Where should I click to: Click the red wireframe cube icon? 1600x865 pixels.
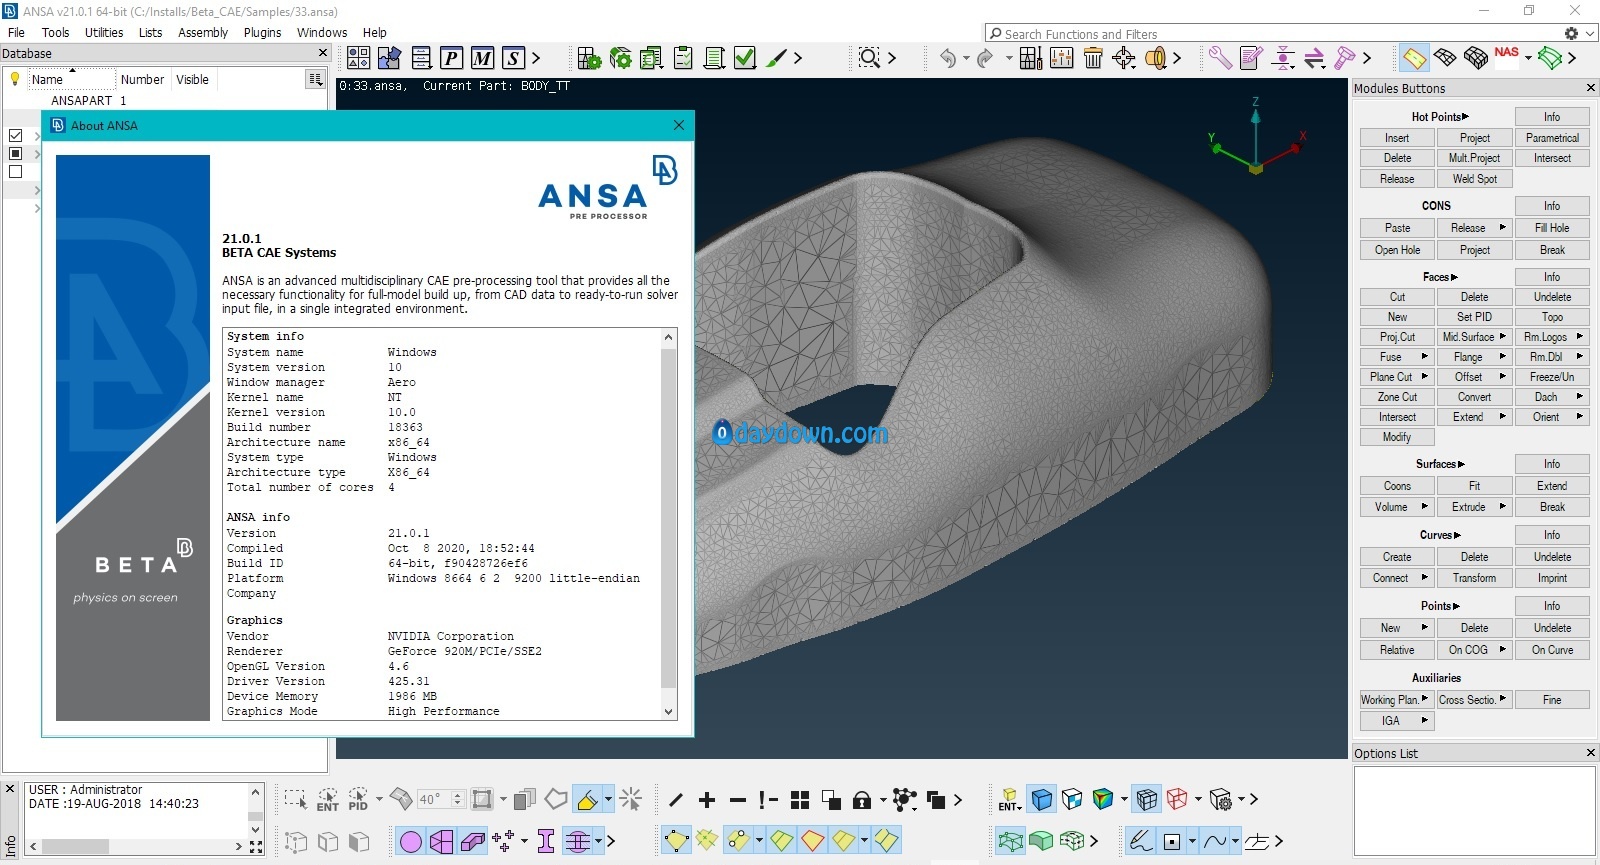pyautogui.click(x=1177, y=799)
